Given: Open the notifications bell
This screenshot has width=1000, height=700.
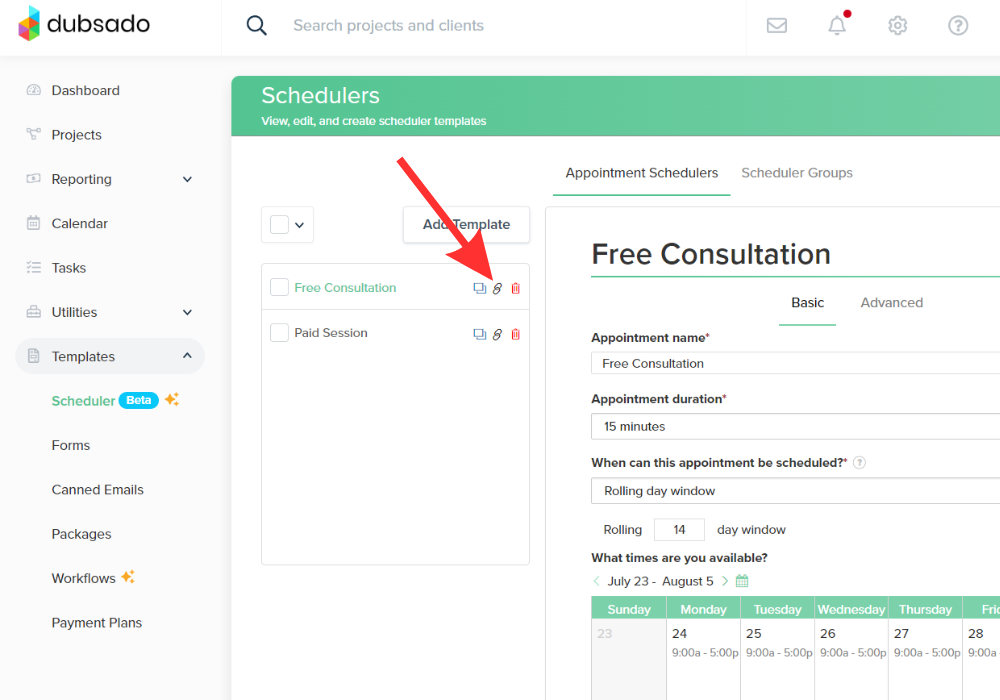Looking at the screenshot, I should click(x=837, y=26).
